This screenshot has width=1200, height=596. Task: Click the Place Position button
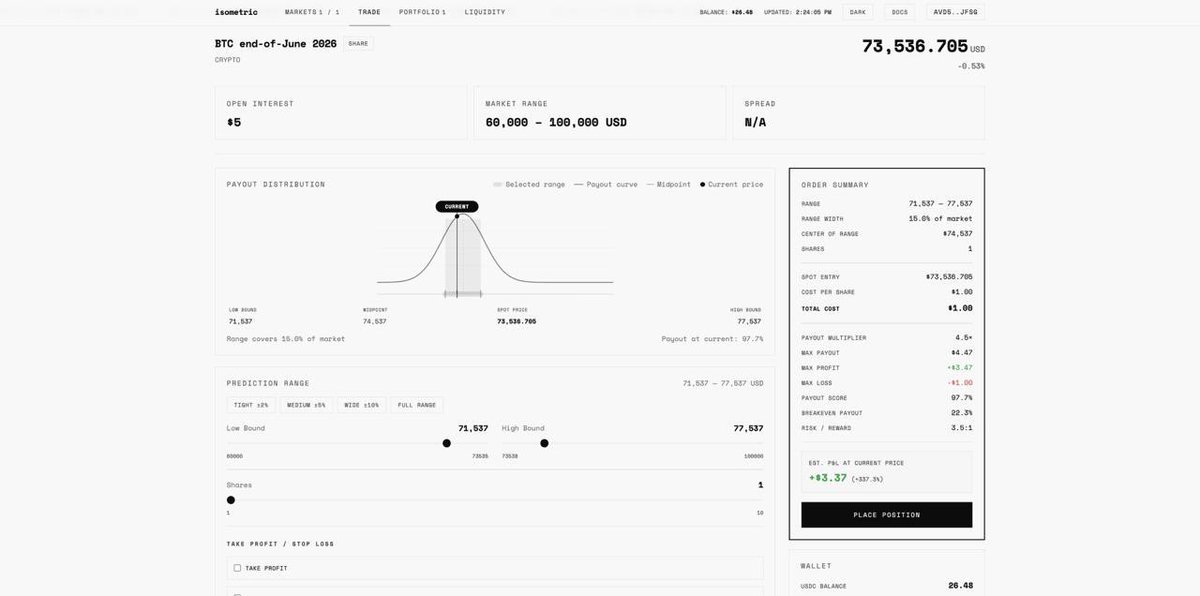886,515
